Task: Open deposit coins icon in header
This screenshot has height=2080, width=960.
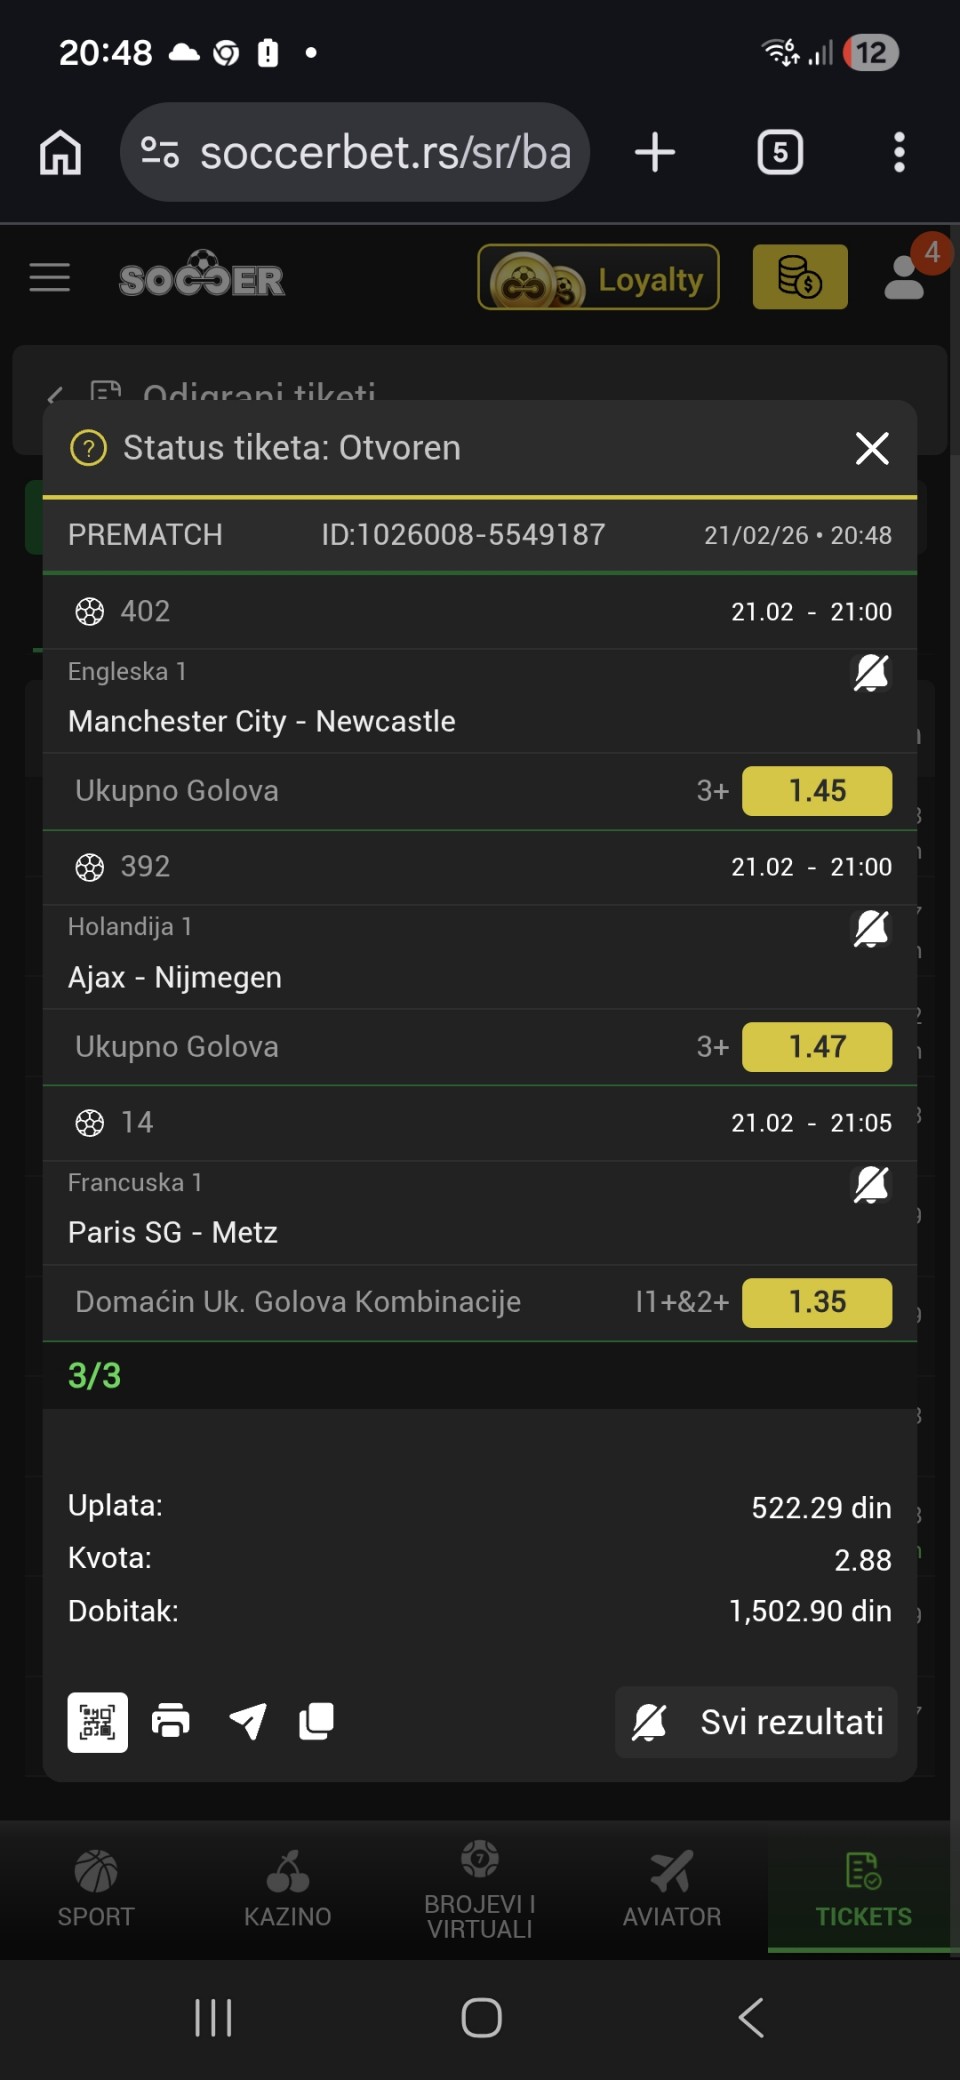Action: 799,277
